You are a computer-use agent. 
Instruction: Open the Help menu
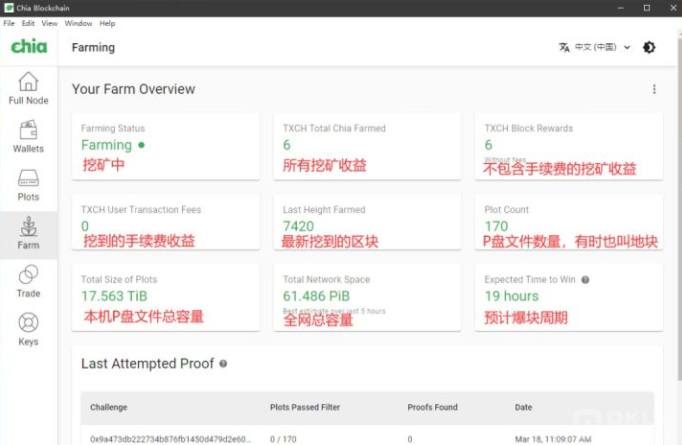tap(107, 23)
